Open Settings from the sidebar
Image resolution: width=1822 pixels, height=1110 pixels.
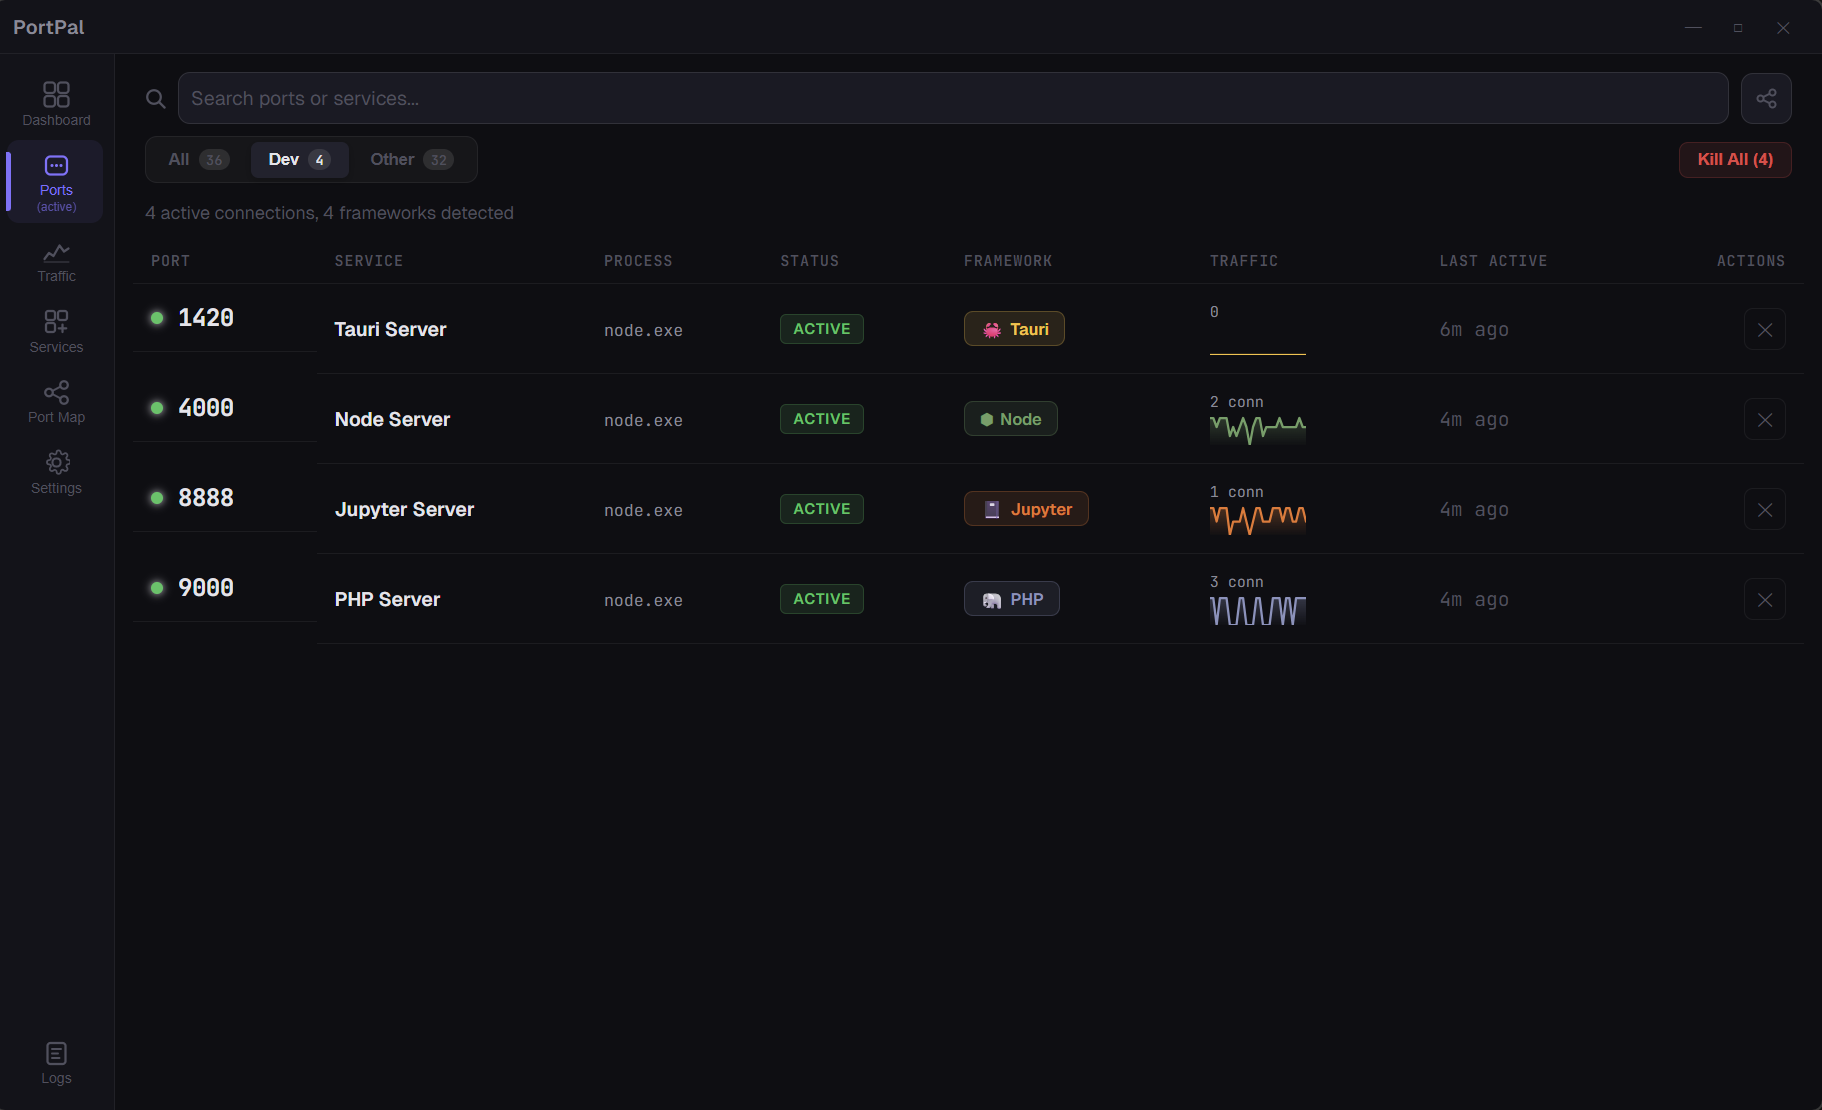[56, 471]
